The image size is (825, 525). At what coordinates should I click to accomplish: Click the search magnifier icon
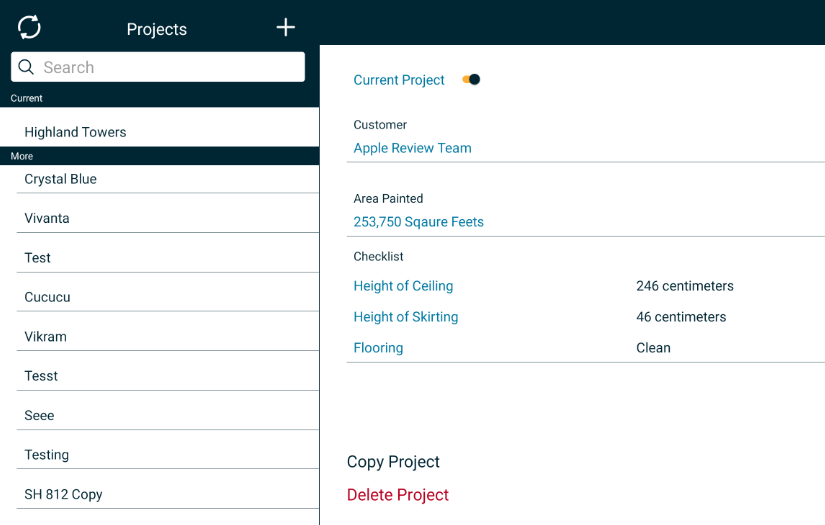pos(27,67)
